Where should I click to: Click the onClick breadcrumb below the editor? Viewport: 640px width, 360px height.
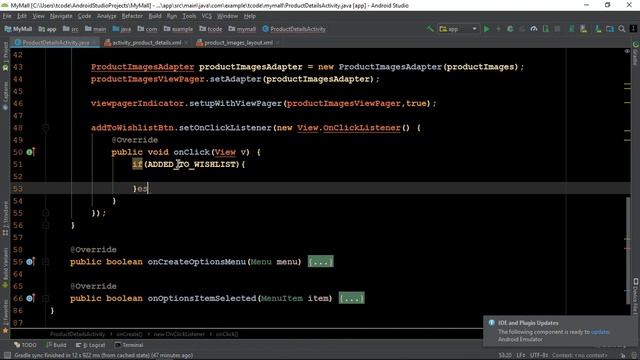(x=227, y=334)
